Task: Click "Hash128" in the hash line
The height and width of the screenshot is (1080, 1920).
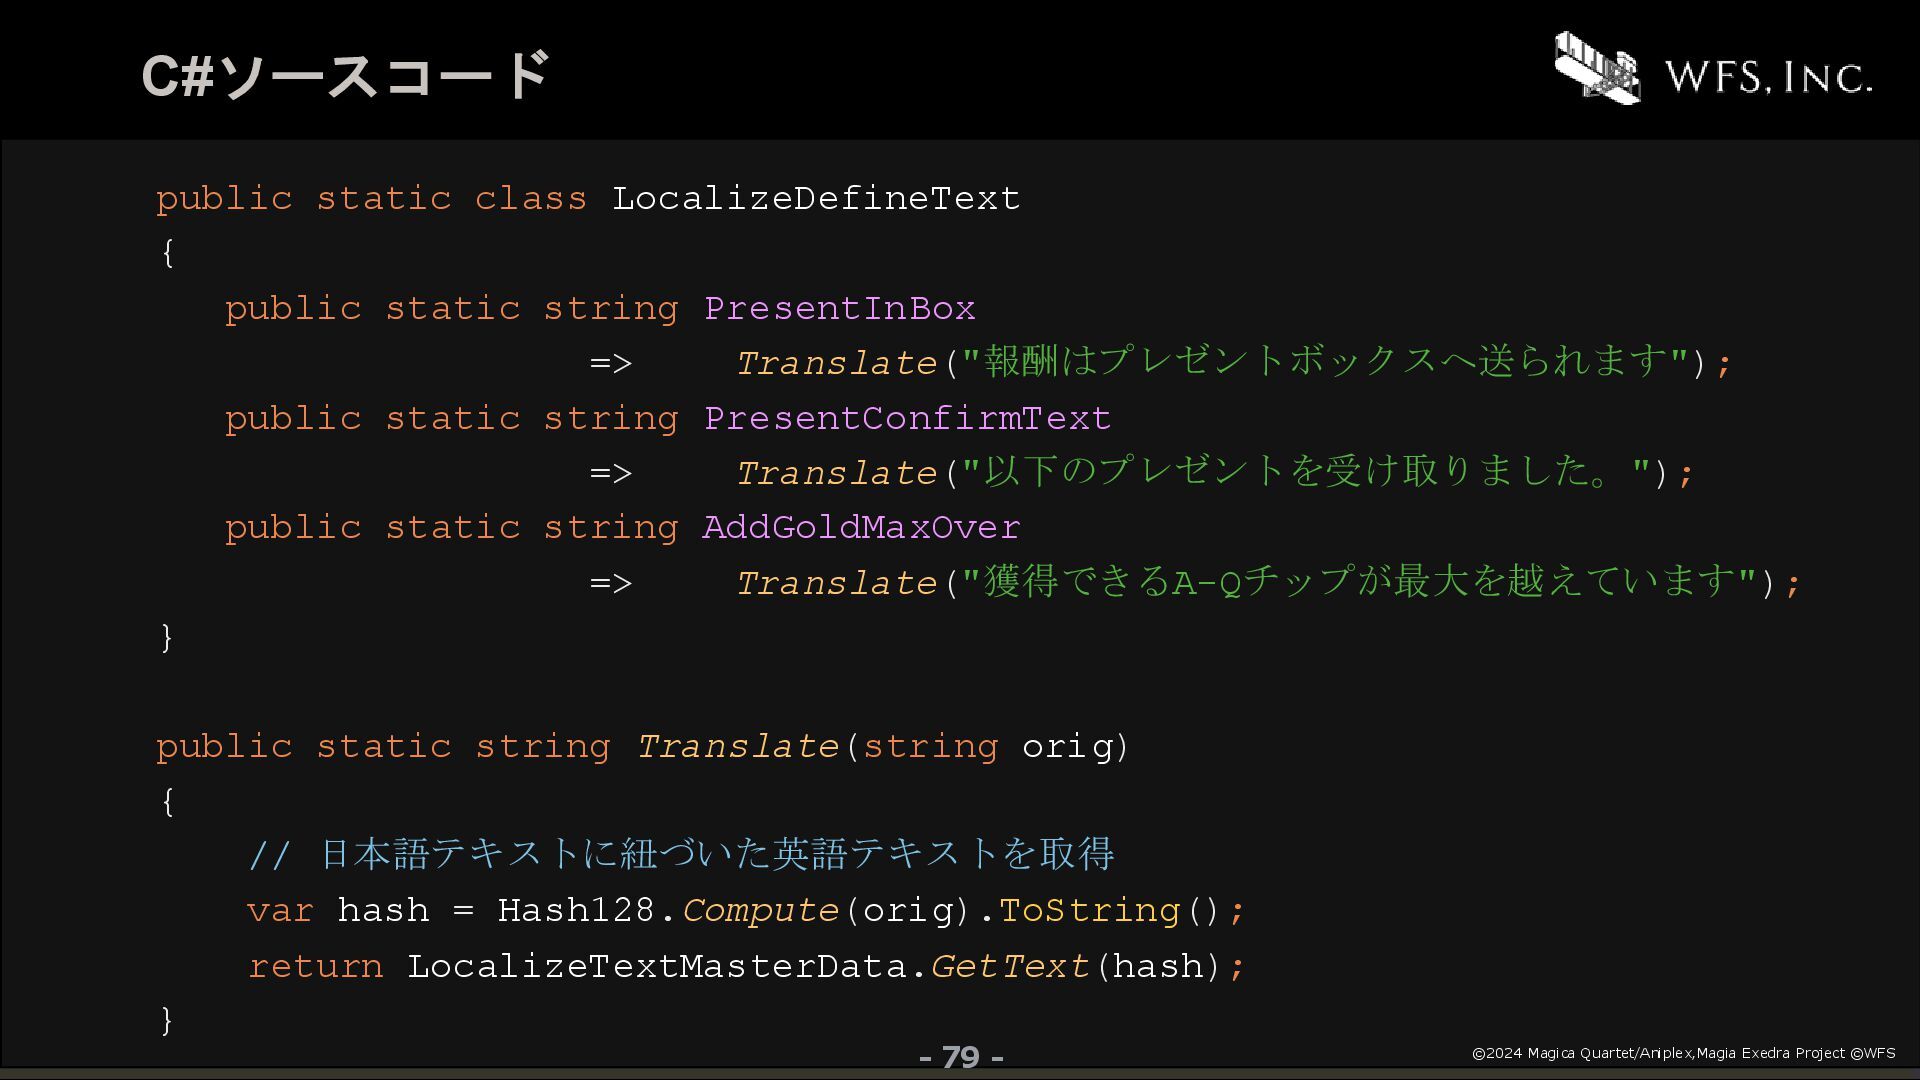Action: click(x=576, y=910)
